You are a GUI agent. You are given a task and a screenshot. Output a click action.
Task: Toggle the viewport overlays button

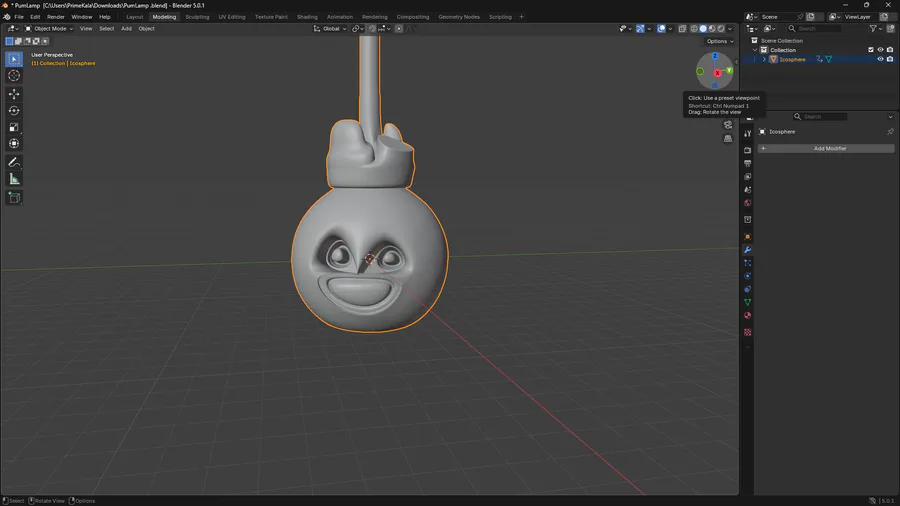click(661, 29)
